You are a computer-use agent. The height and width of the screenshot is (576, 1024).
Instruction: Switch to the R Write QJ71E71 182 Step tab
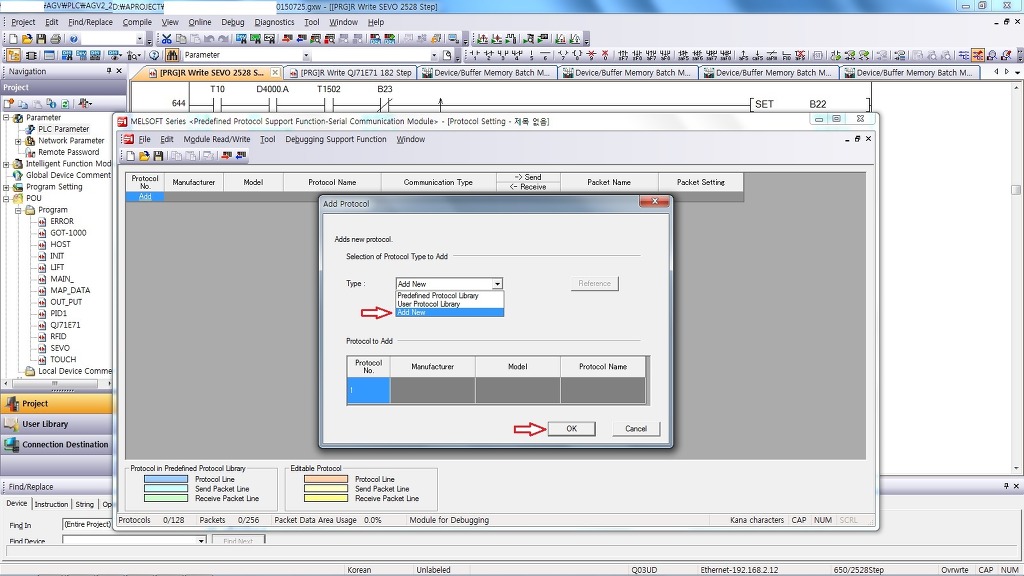tap(350, 73)
